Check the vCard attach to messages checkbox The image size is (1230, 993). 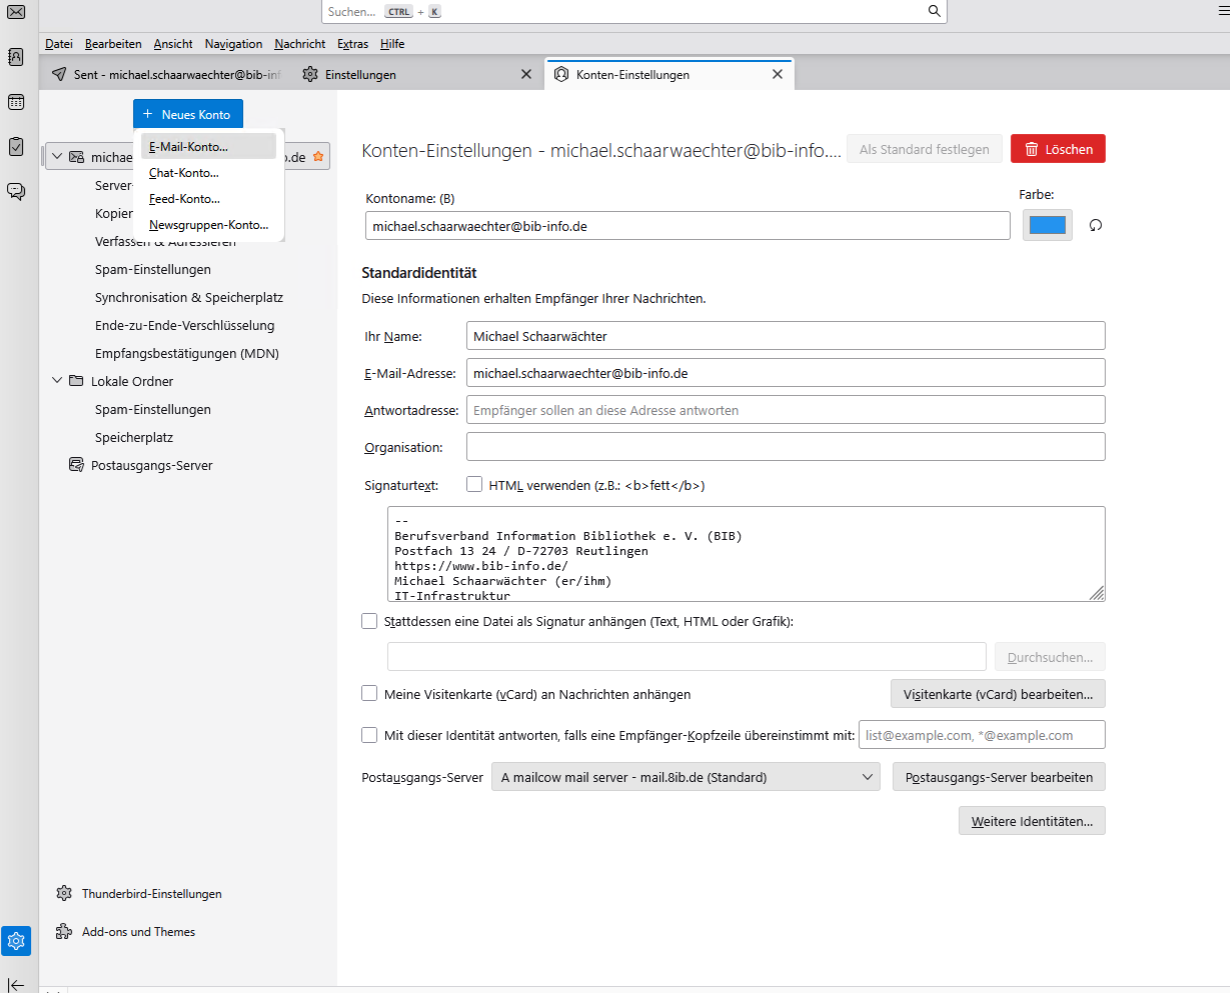tap(369, 694)
